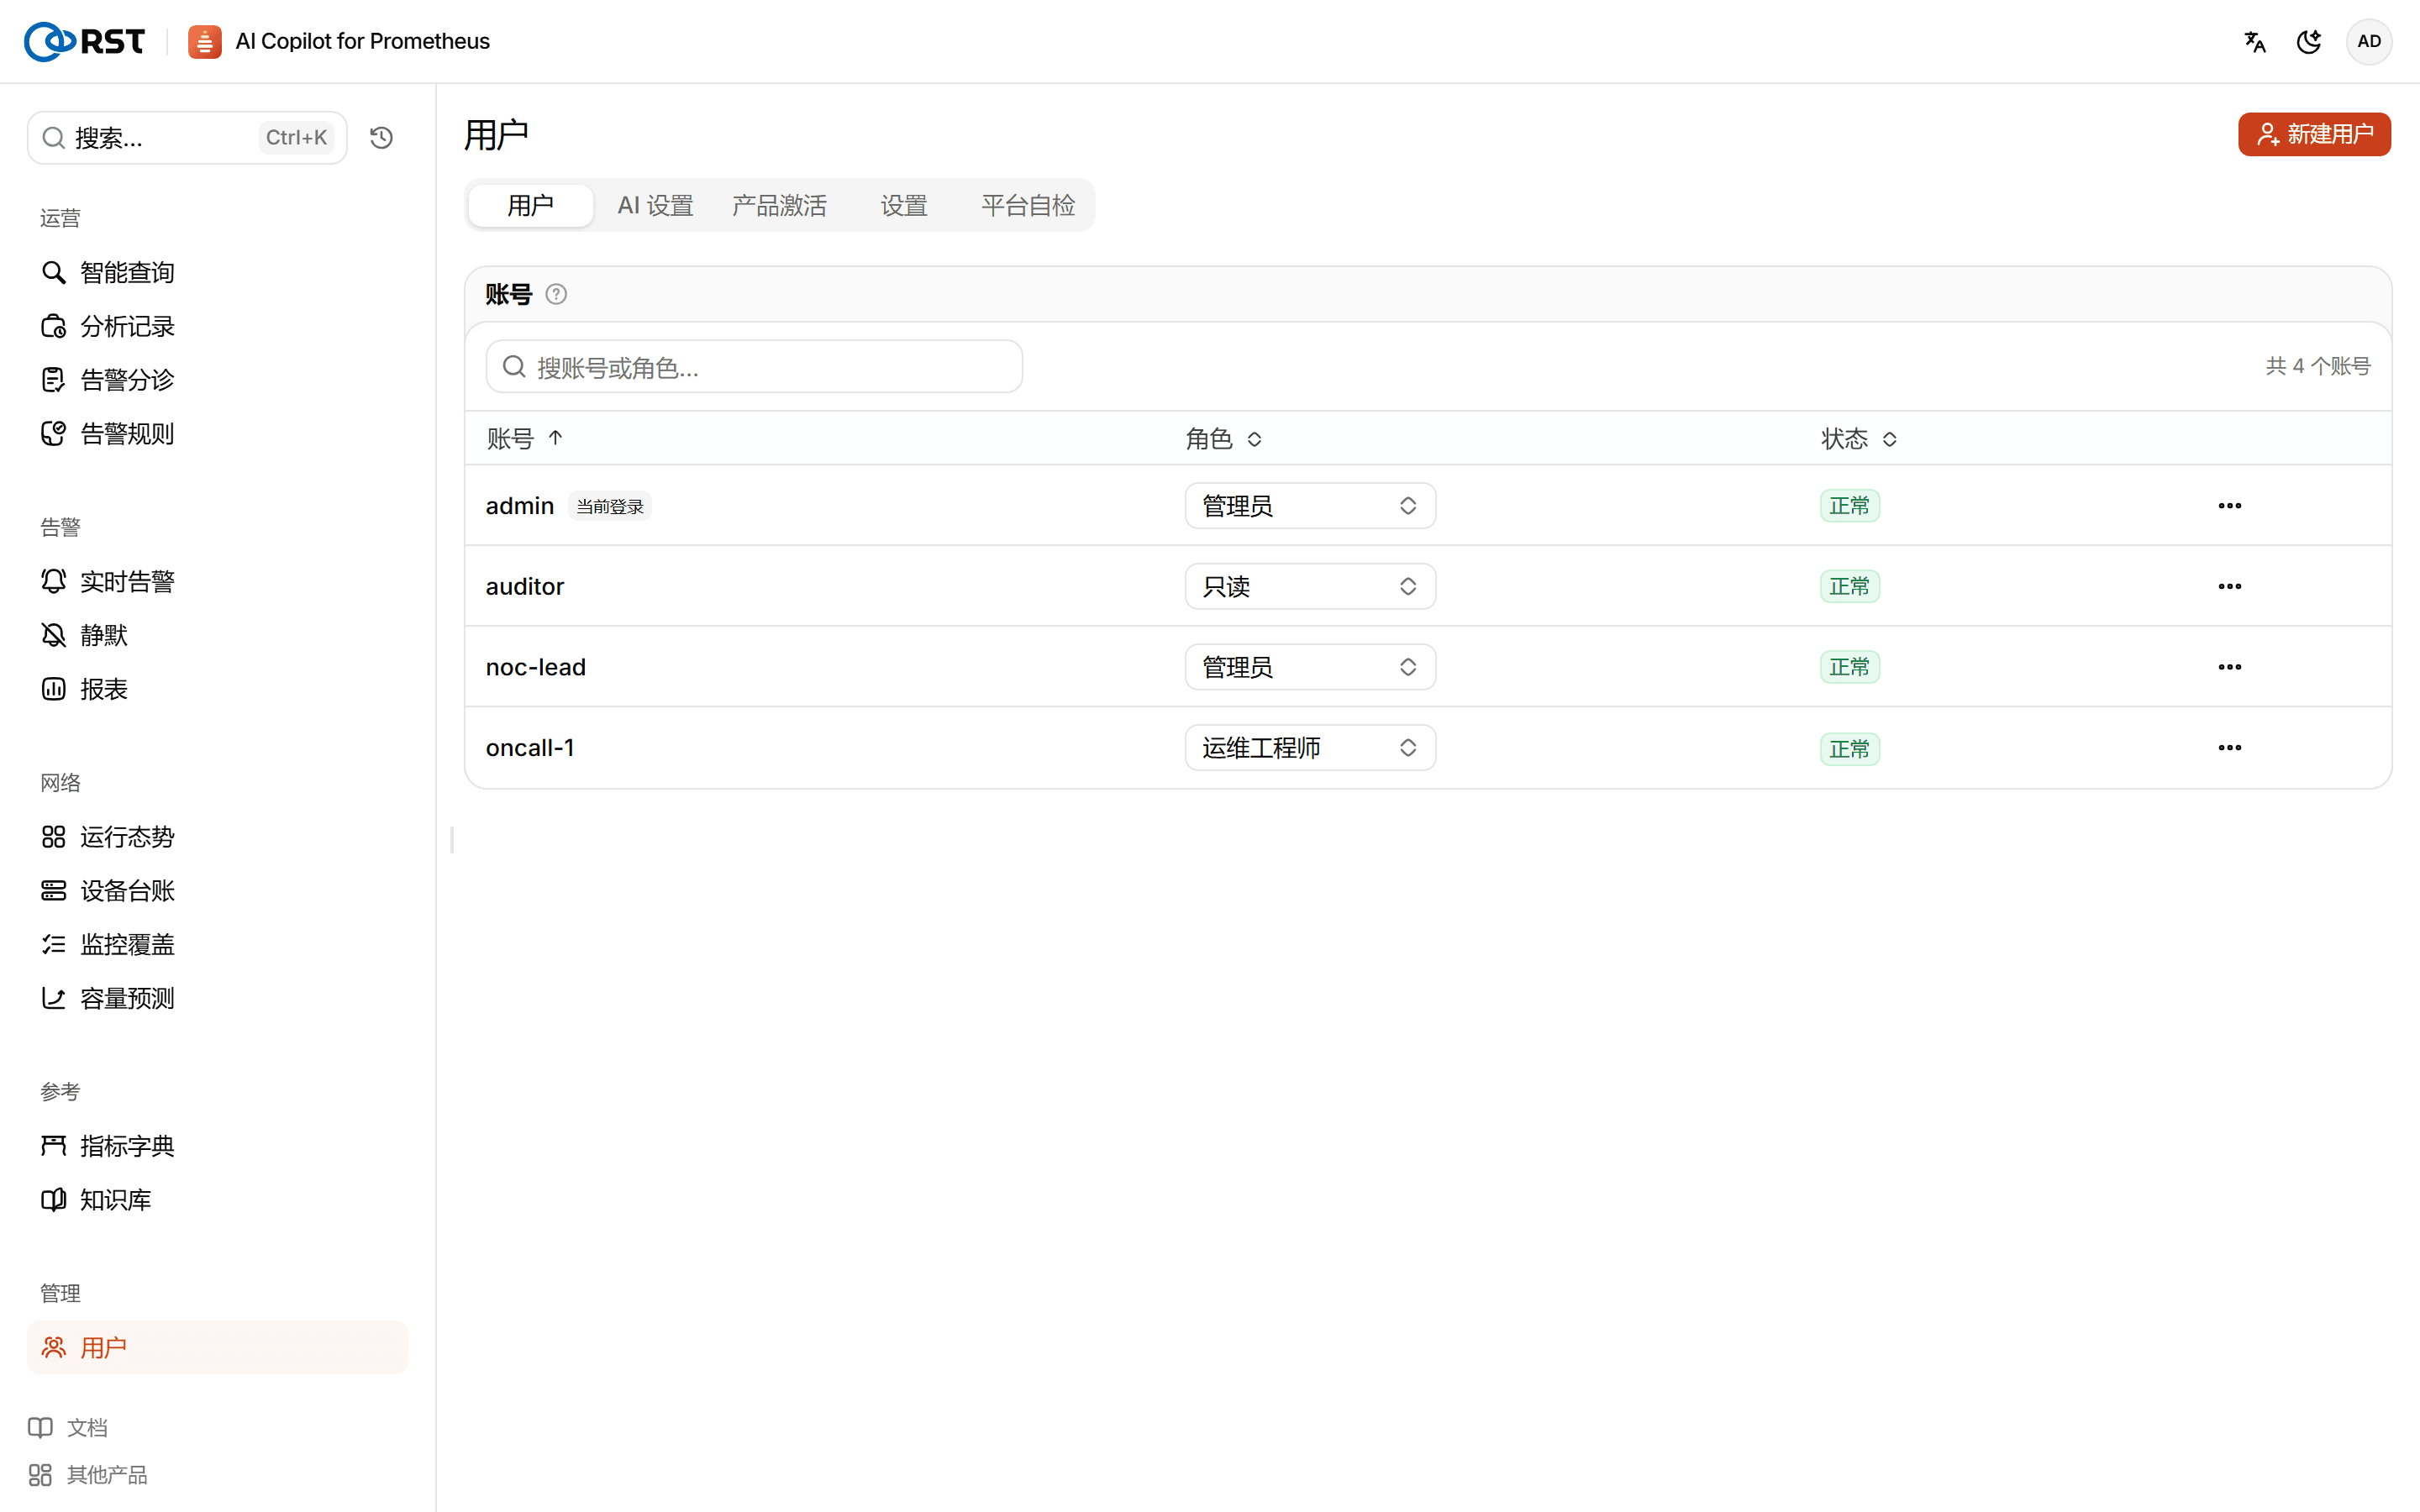Click the AI Copilot for Prometheus icon
Image resolution: width=2420 pixels, height=1512 pixels.
(204, 41)
